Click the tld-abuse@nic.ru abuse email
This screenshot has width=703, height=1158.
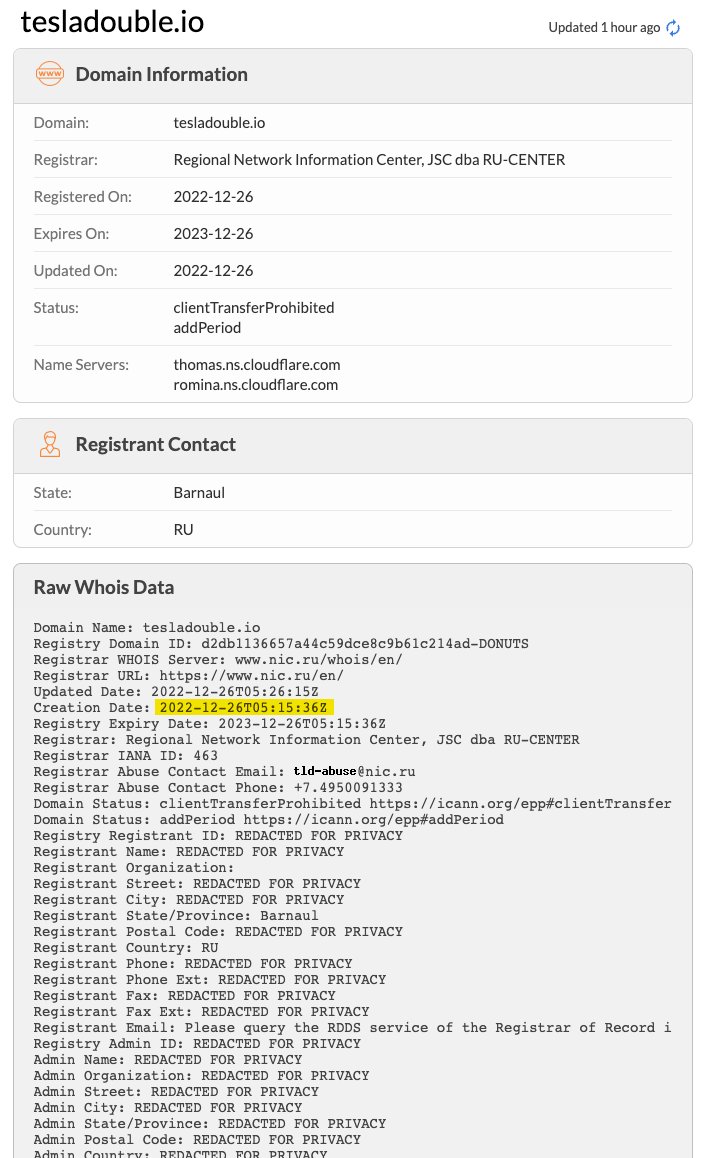click(x=354, y=771)
